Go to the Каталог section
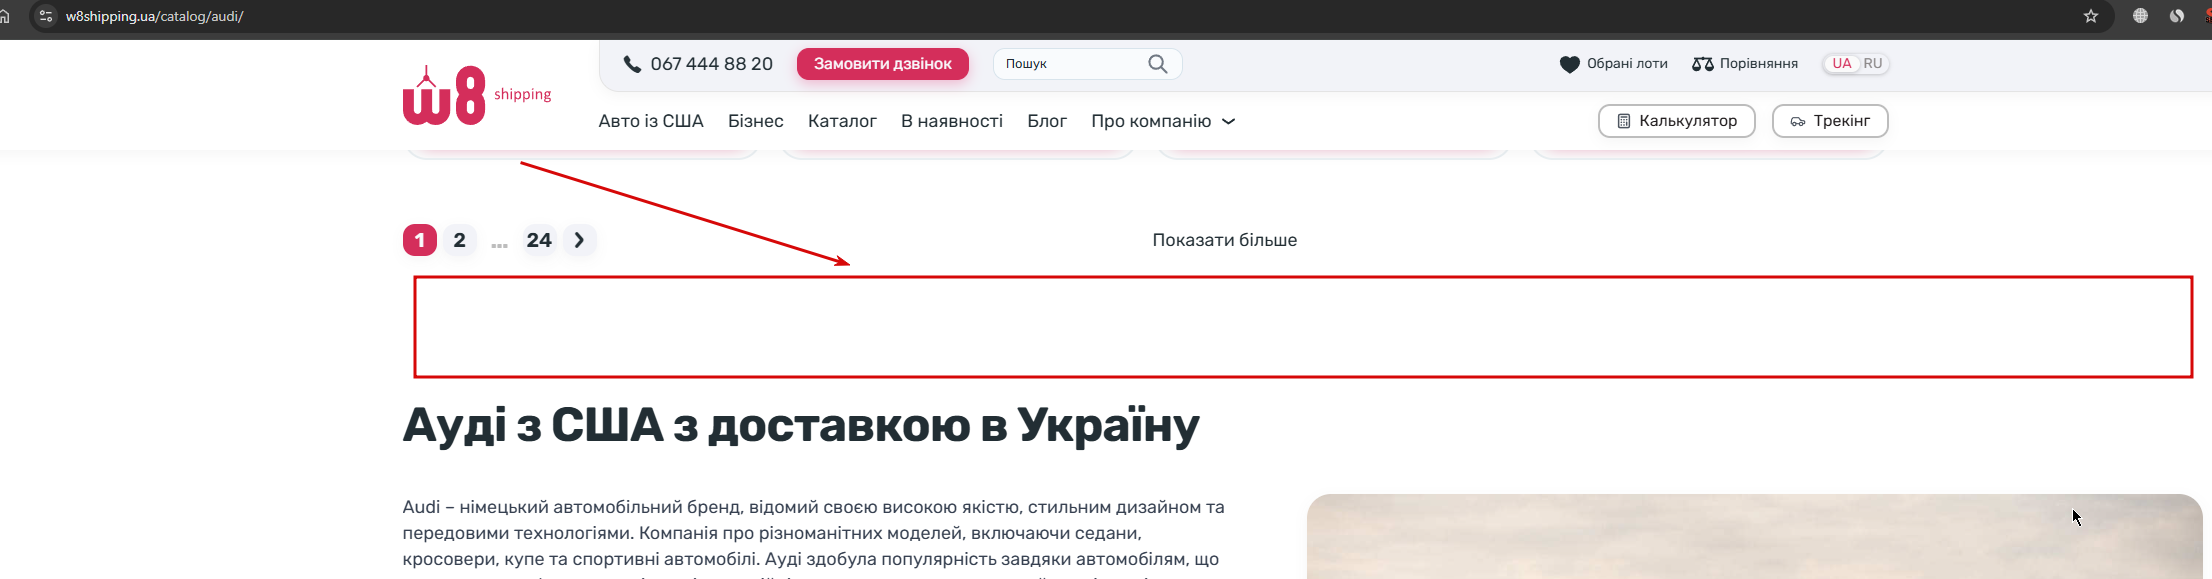This screenshot has height=579, width=2212. pos(842,121)
